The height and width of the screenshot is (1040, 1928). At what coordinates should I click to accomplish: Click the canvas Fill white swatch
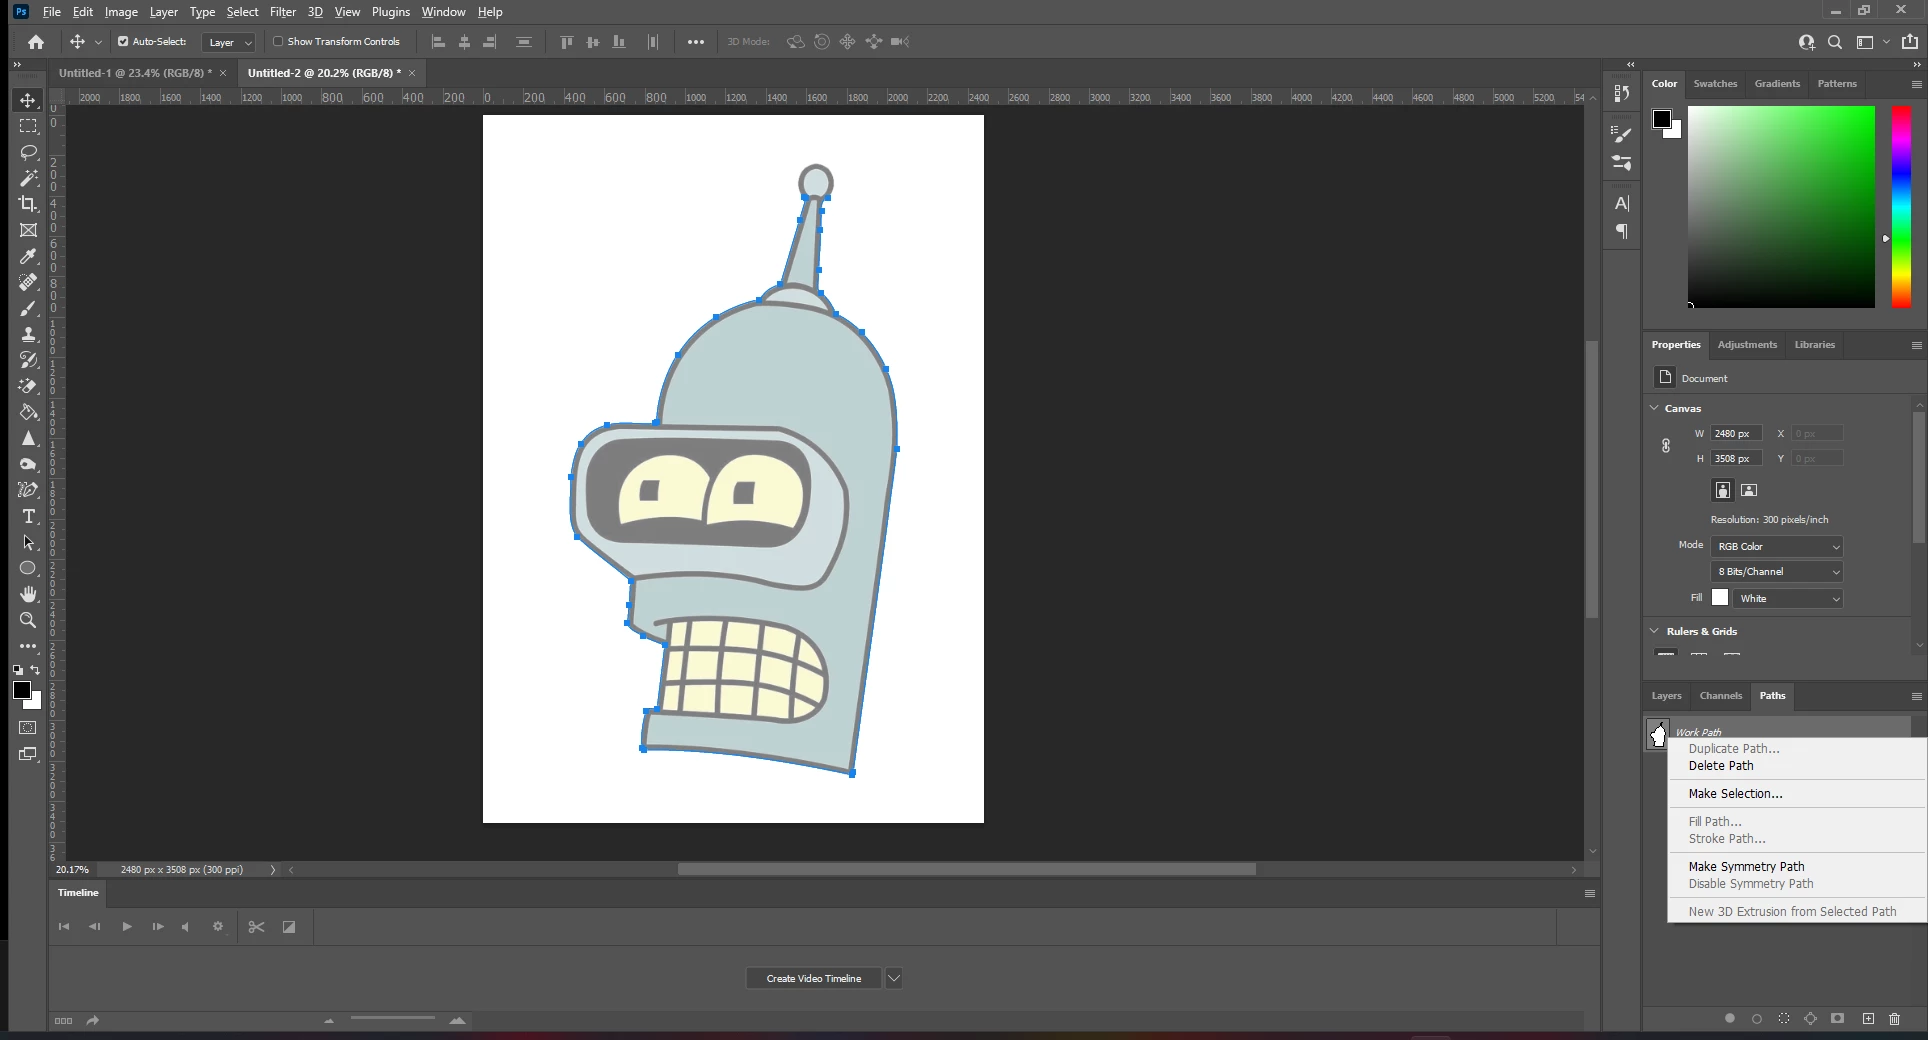[1720, 598]
